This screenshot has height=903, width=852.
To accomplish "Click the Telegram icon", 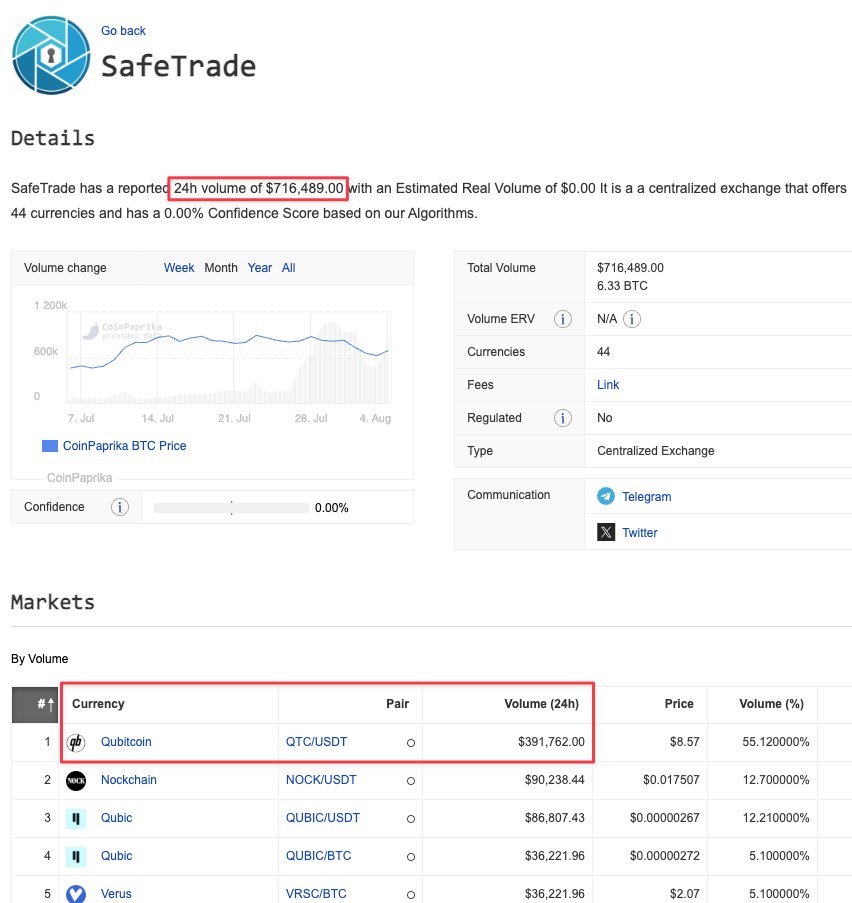I will coord(605,496).
